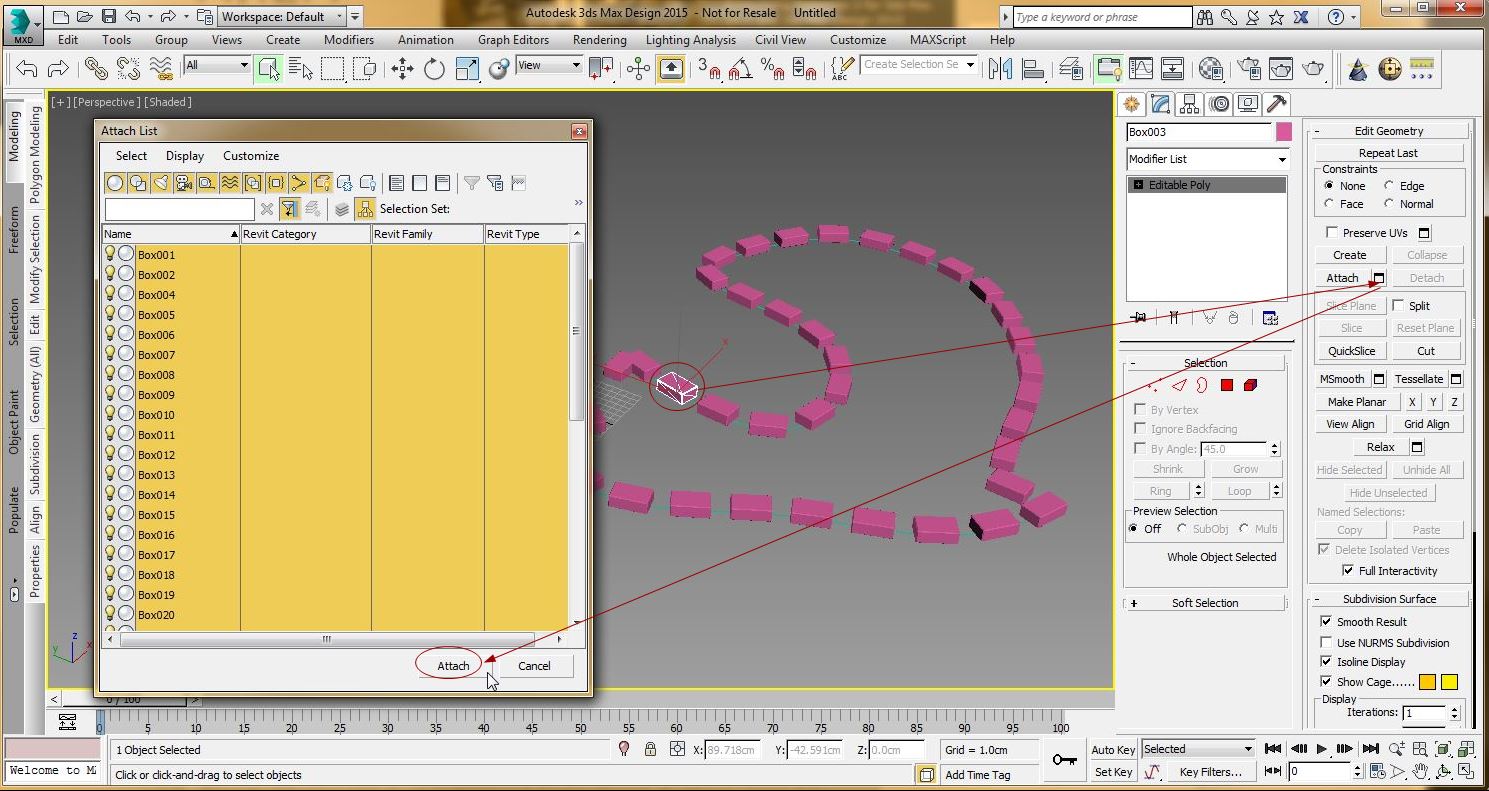Open the Rendering menu
The image size is (1489, 791).
point(599,40)
